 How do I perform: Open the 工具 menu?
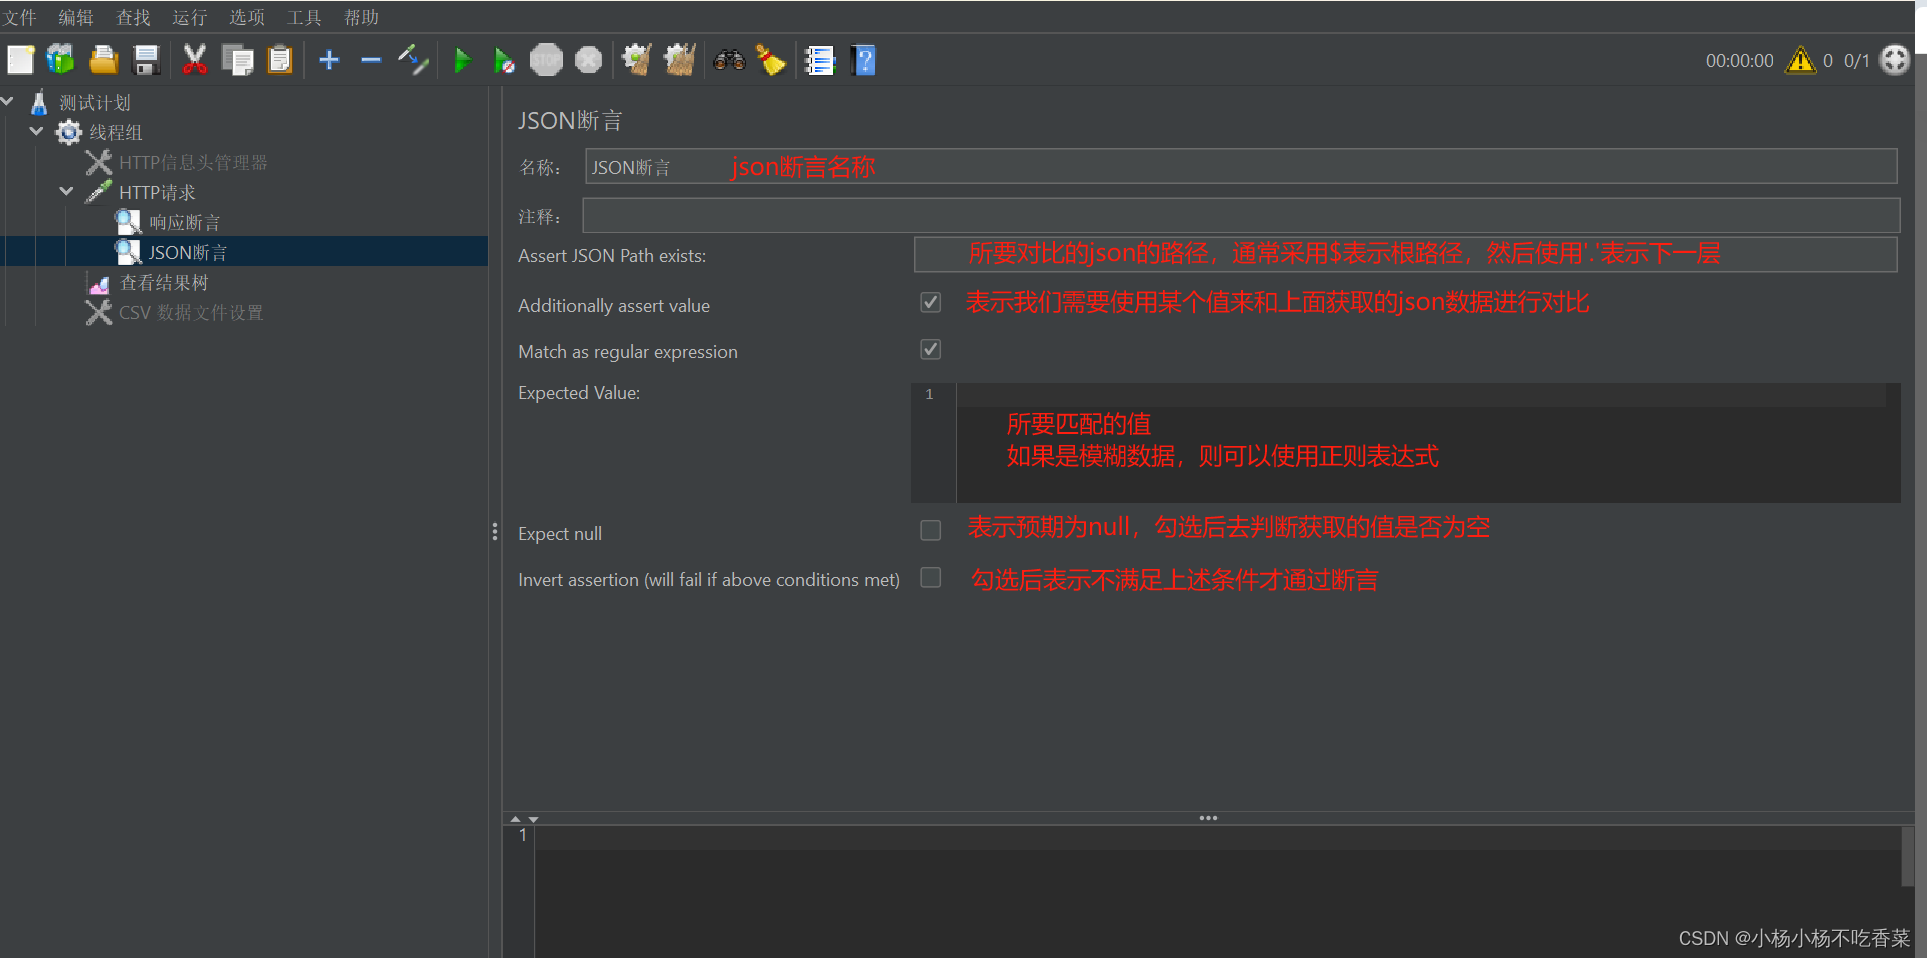304,17
